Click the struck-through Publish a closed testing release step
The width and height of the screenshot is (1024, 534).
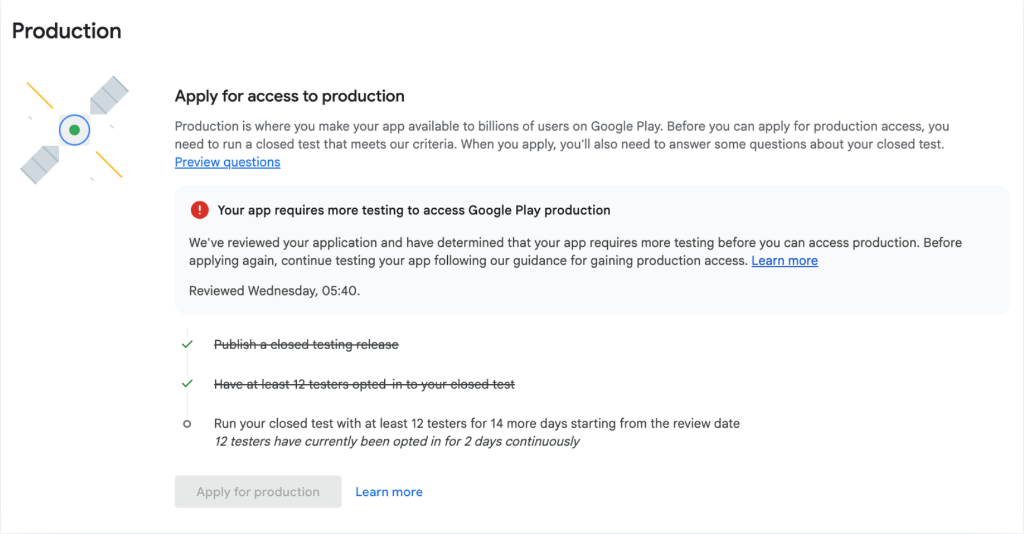pyautogui.click(x=306, y=344)
